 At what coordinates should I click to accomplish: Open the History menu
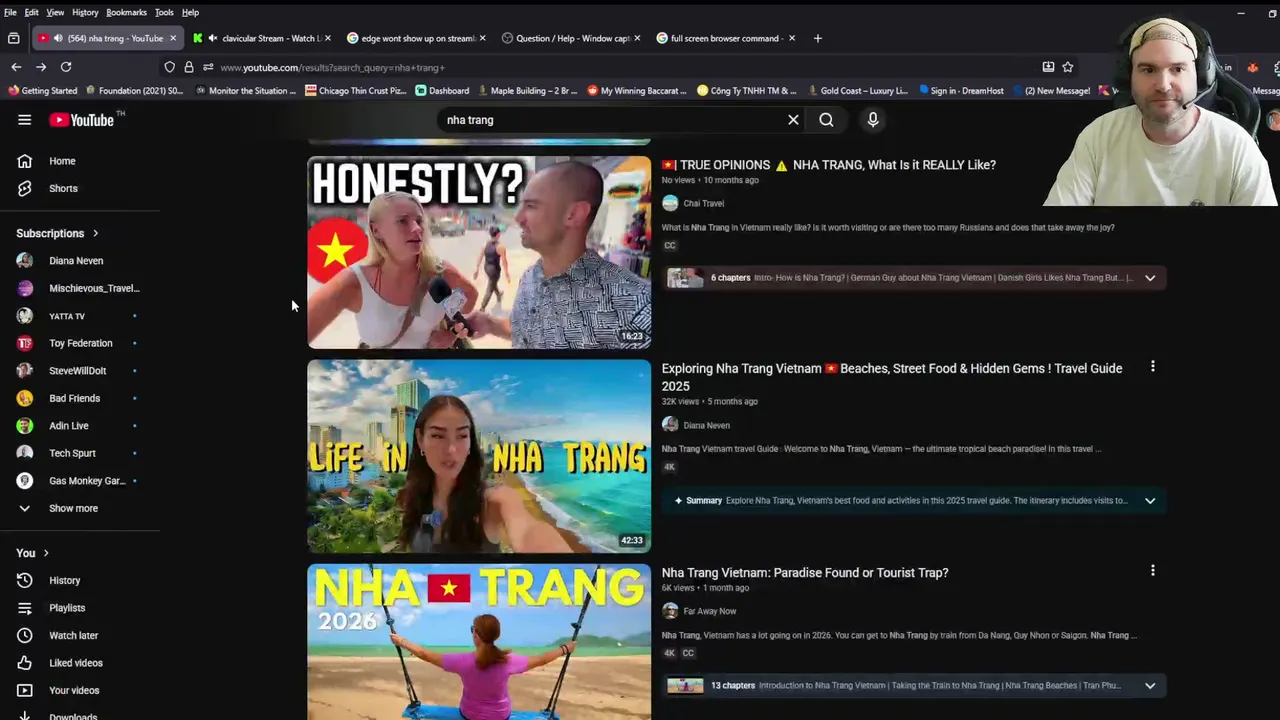point(85,12)
